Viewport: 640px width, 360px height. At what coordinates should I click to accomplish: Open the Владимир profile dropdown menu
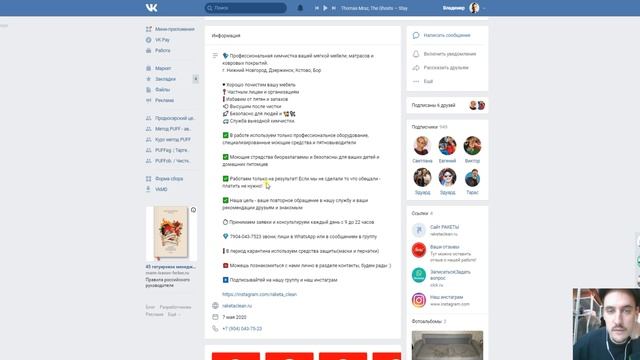tap(464, 8)
